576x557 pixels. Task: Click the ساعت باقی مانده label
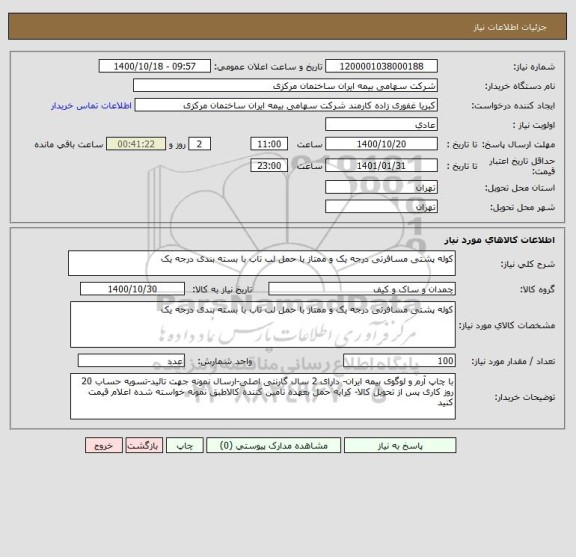pyautogui.click(x=69, y=144)
